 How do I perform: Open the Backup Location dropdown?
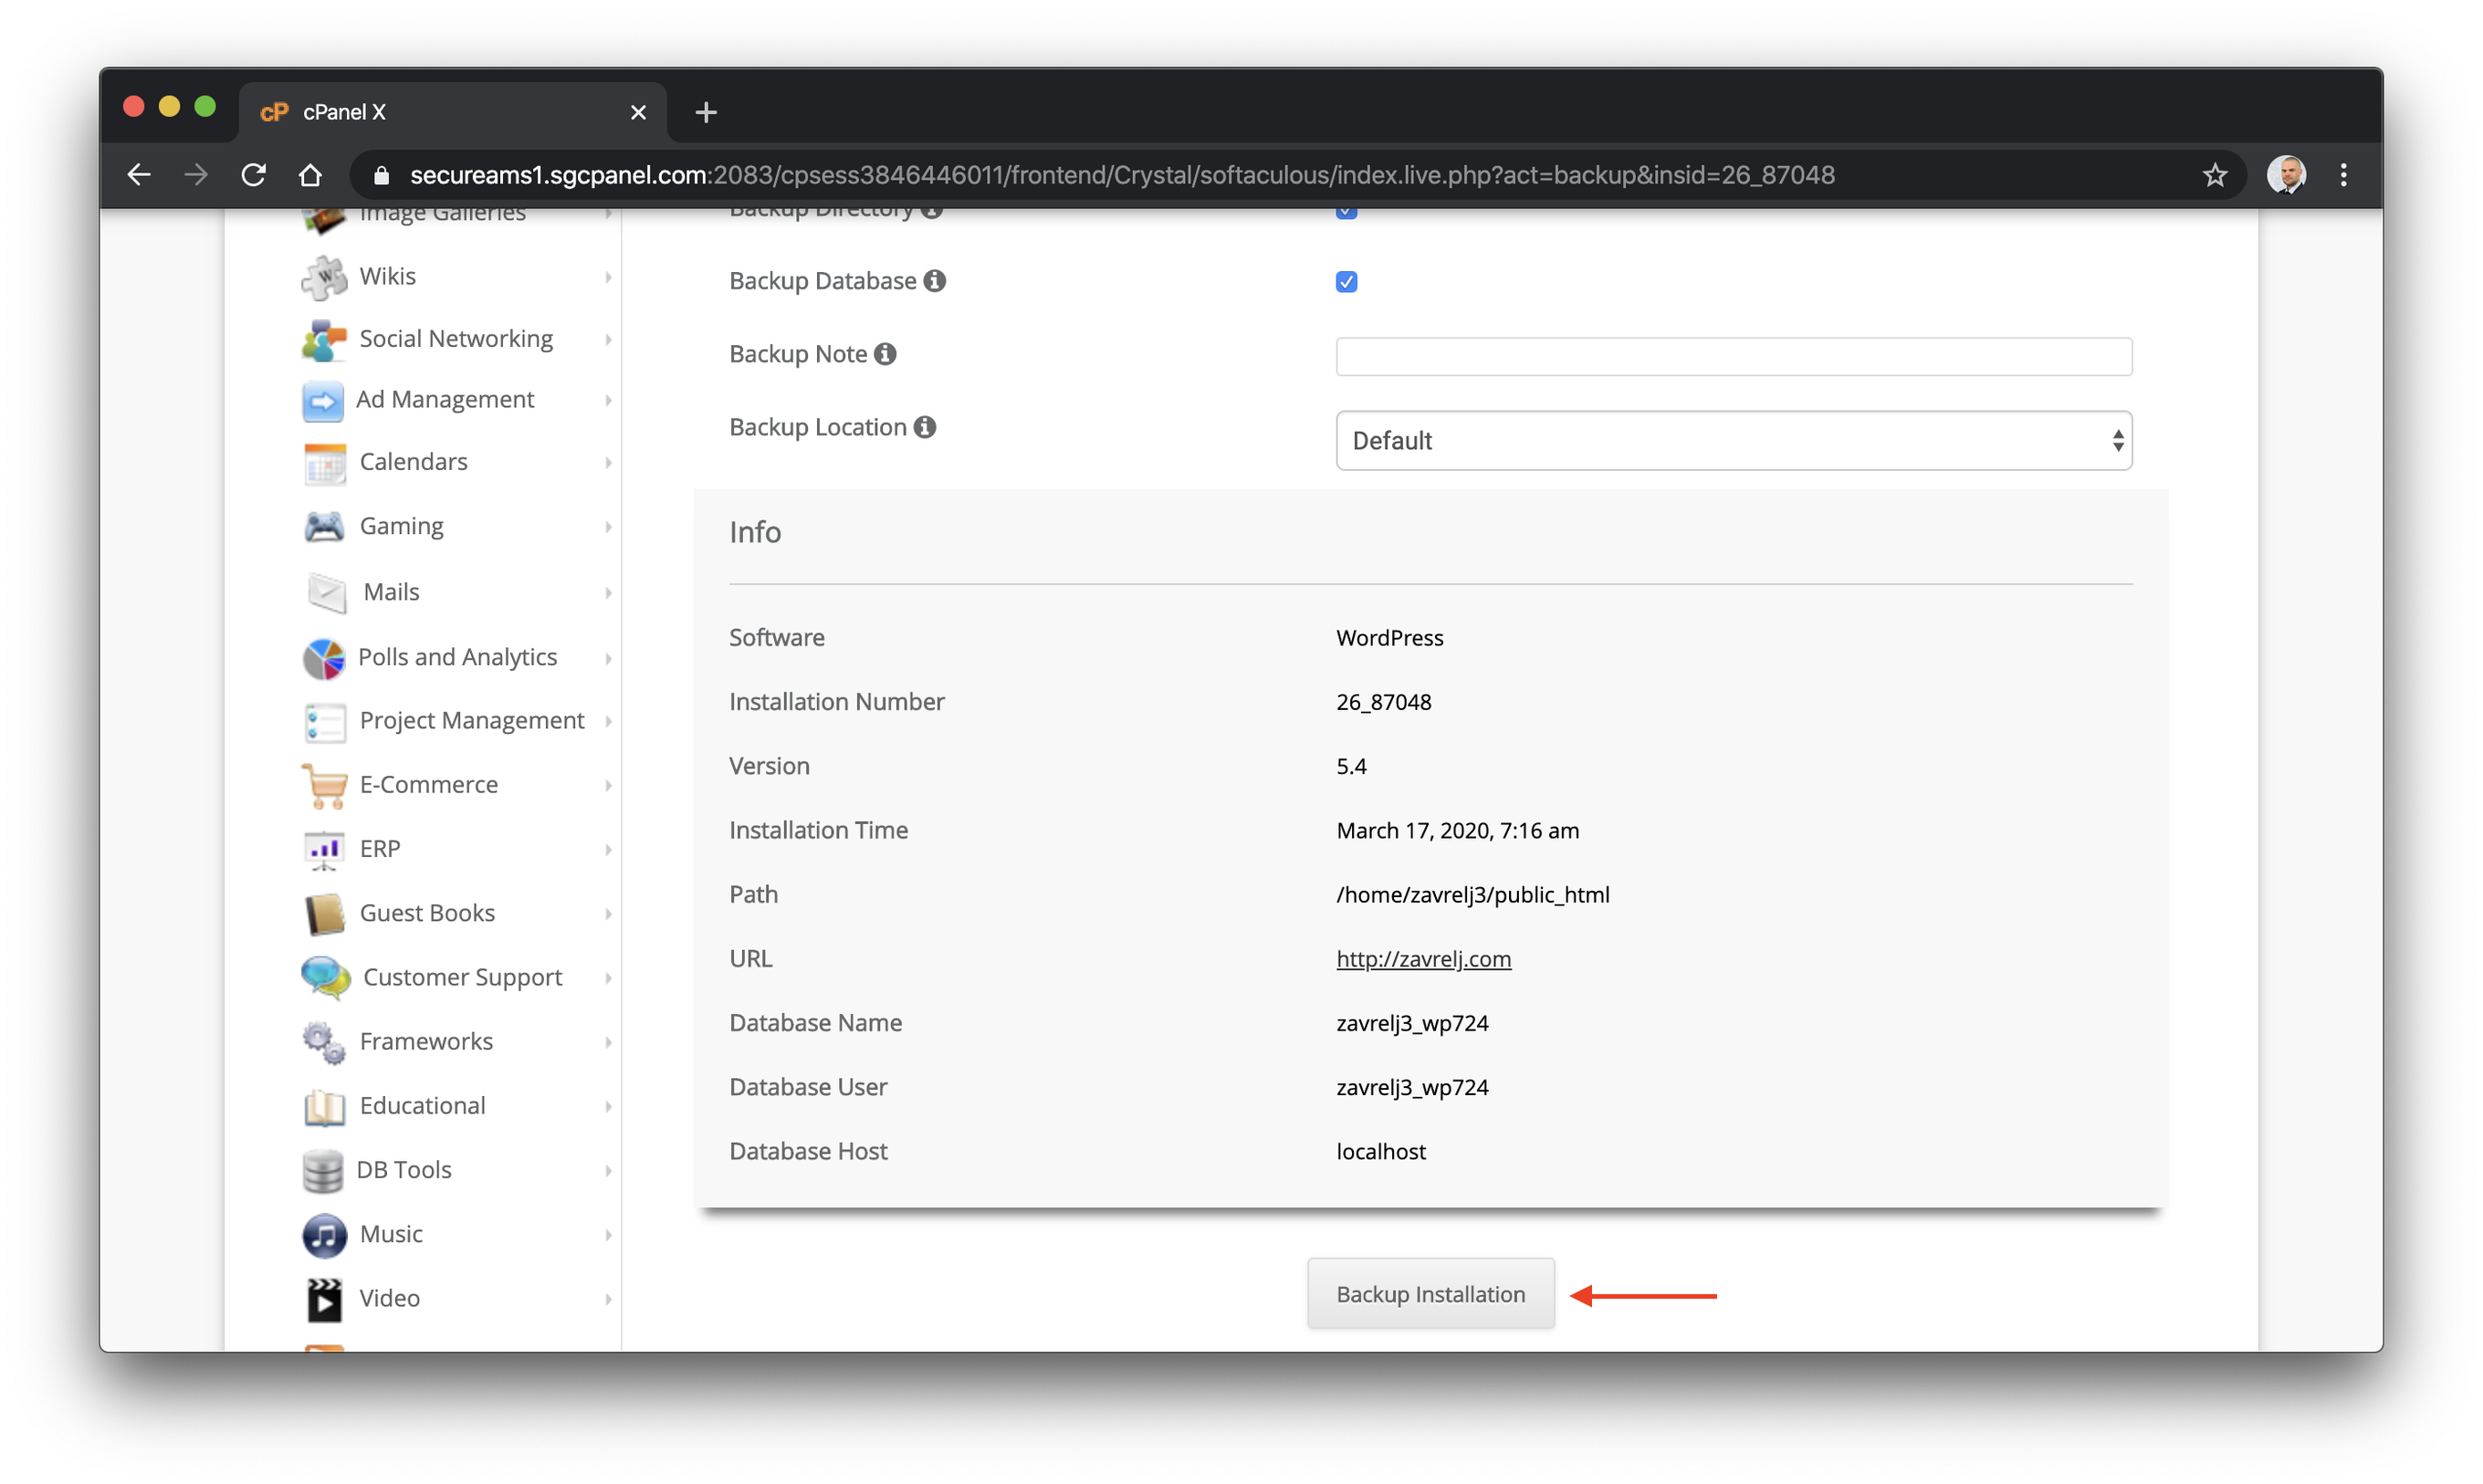[x=1733, y=441]
